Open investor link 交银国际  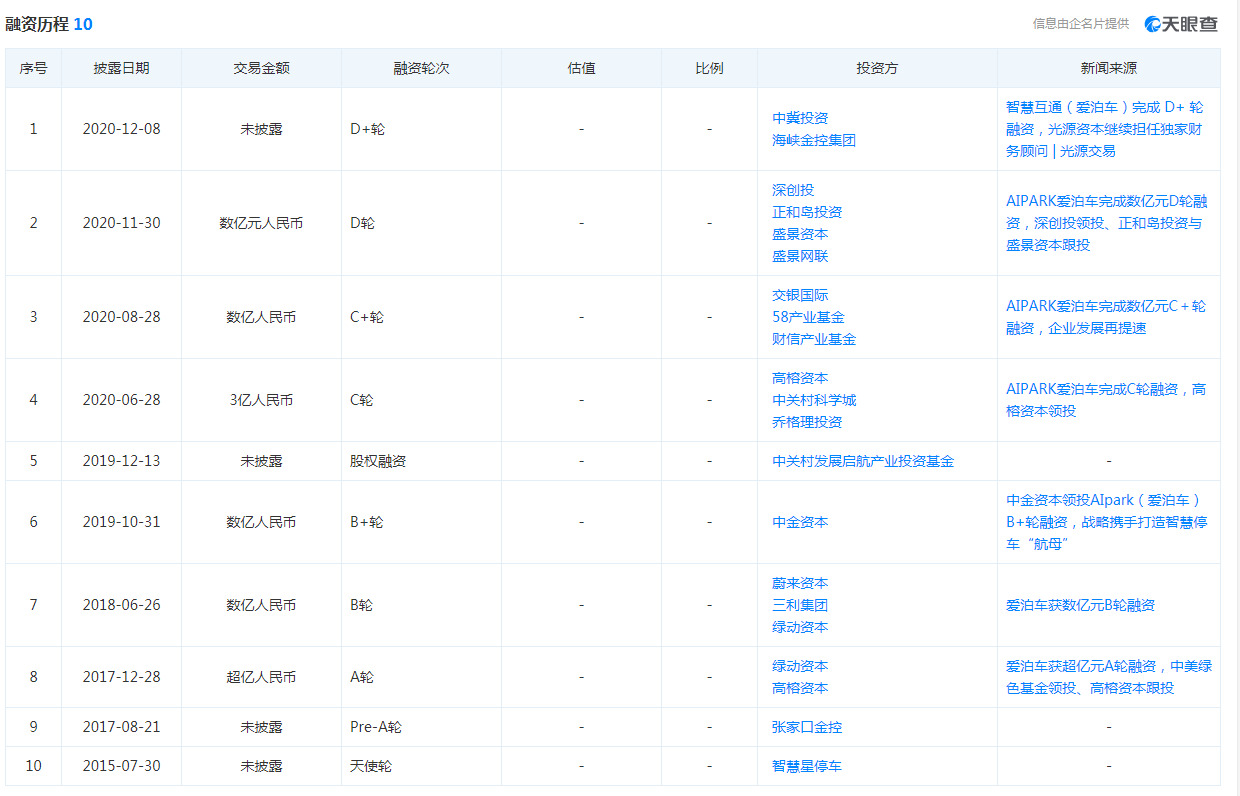(800, 295)
